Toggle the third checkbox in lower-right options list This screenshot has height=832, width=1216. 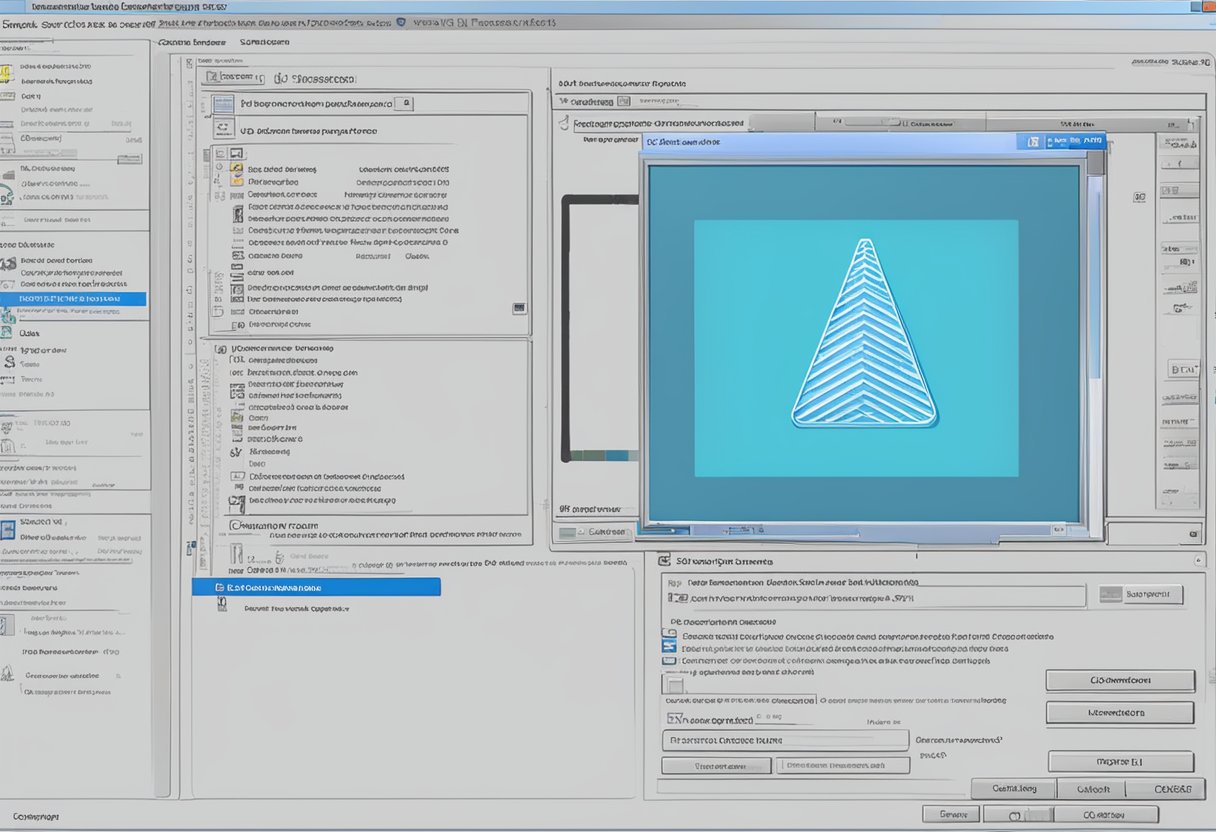pos(669,660)
